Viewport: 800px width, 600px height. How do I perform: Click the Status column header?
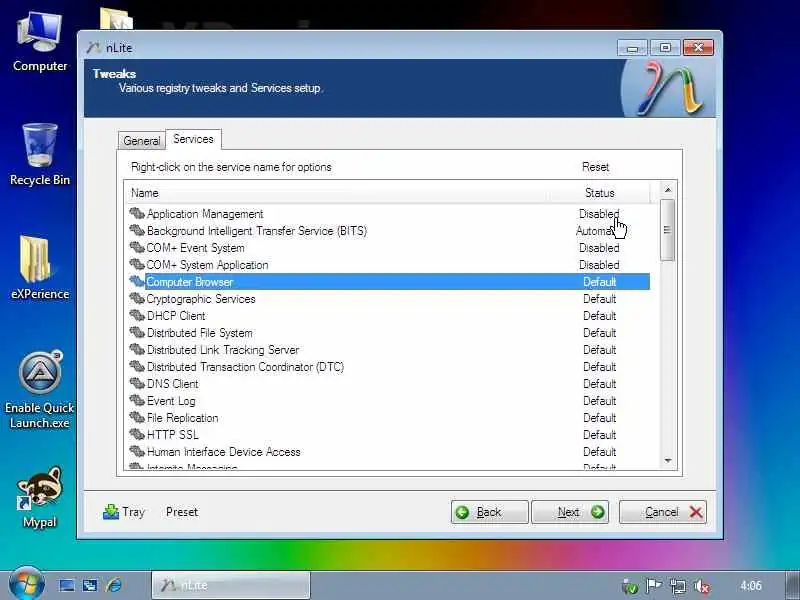coord(599,193)
